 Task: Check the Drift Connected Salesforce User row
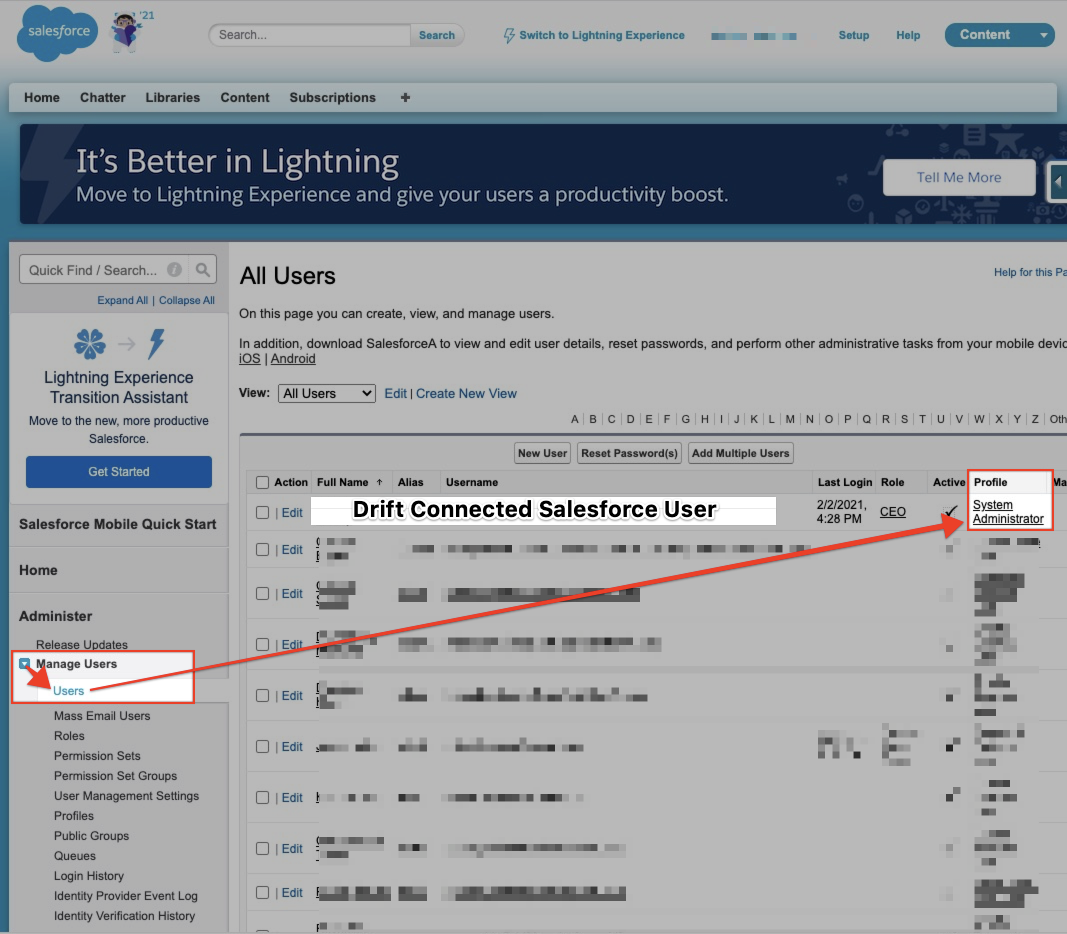(262, 512)
